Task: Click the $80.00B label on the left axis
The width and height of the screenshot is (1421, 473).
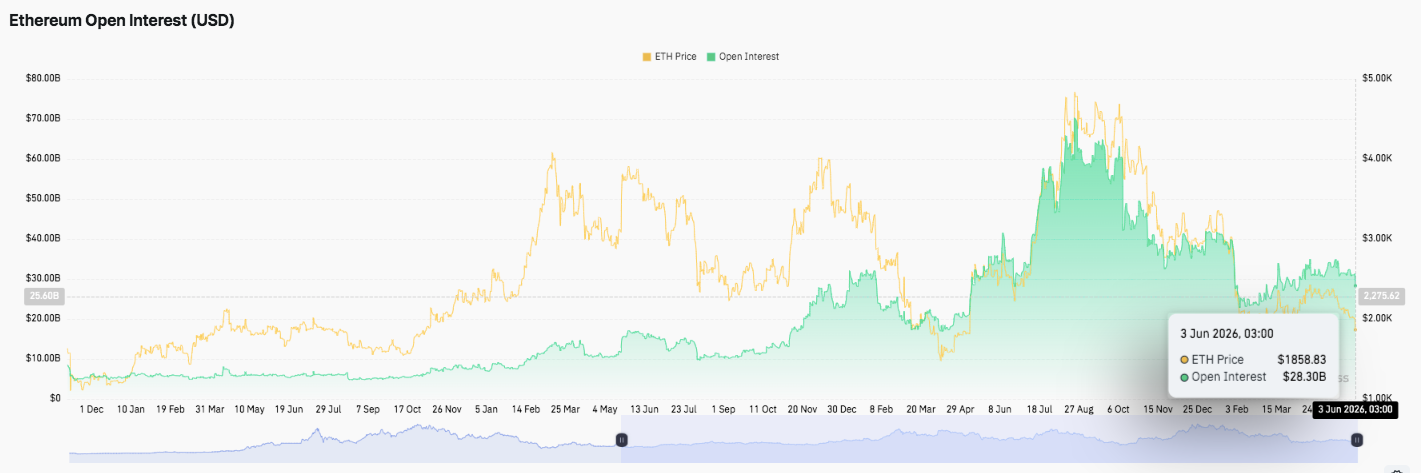Action: tap(42, 78)
